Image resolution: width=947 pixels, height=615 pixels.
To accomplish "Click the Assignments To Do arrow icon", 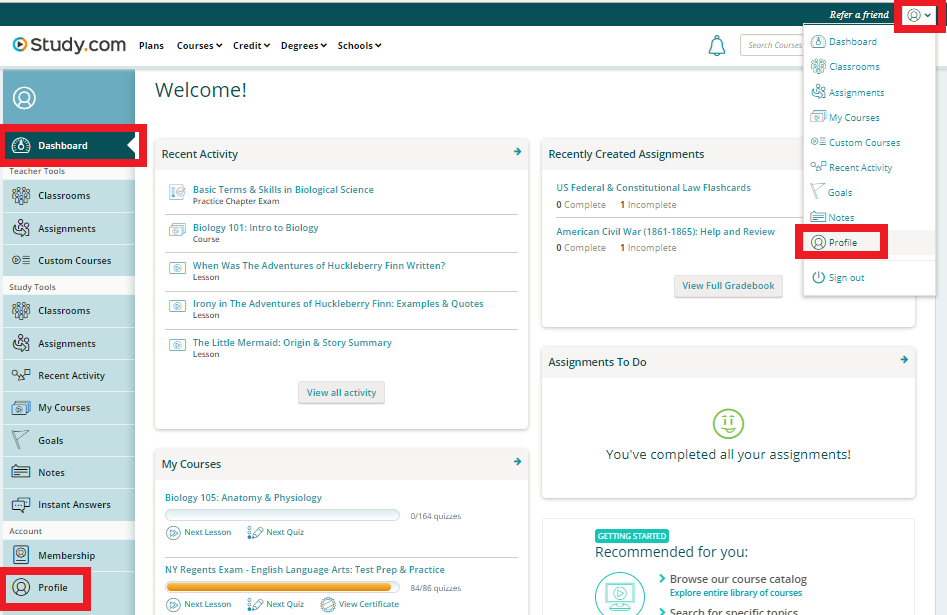I will pyautogui.click(x=904, y=360).
